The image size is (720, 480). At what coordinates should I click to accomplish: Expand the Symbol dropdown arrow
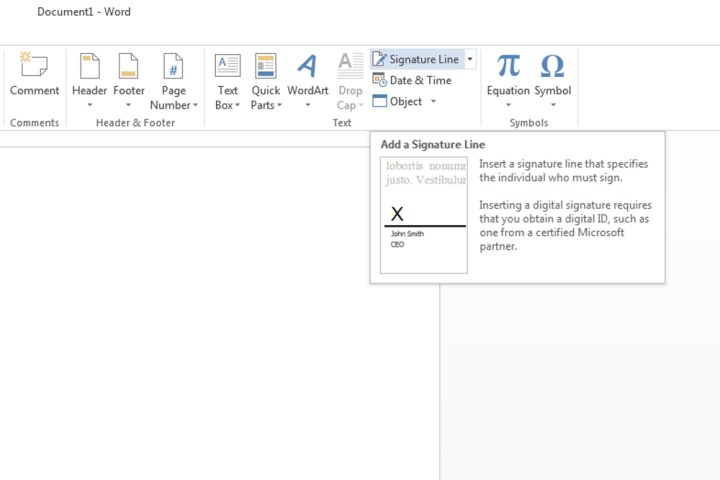(553, 105)
